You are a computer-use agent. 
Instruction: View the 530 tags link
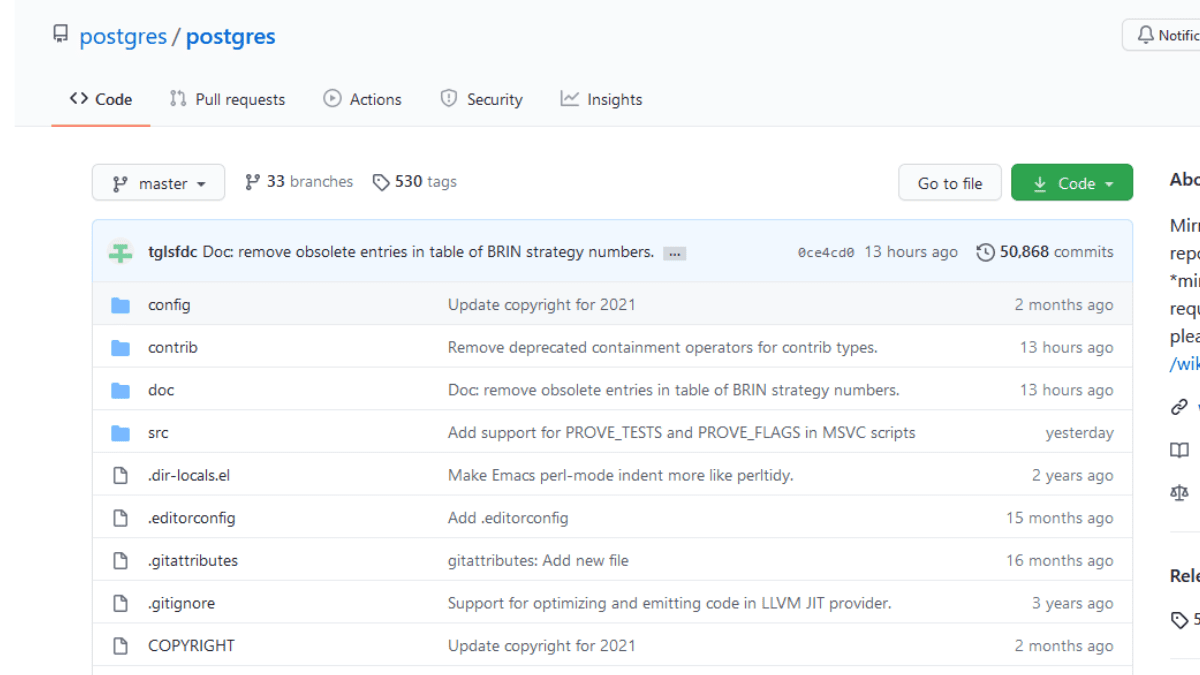415,182
